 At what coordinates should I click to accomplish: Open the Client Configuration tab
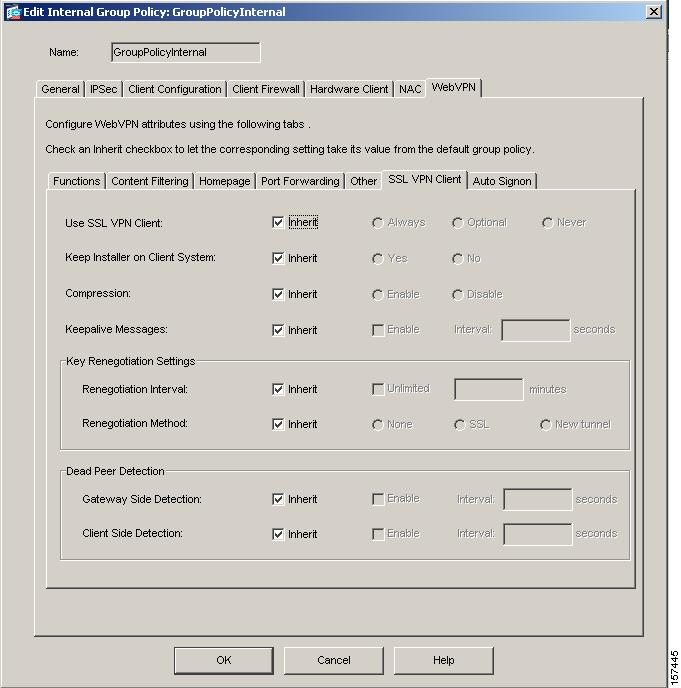[175, 89]
